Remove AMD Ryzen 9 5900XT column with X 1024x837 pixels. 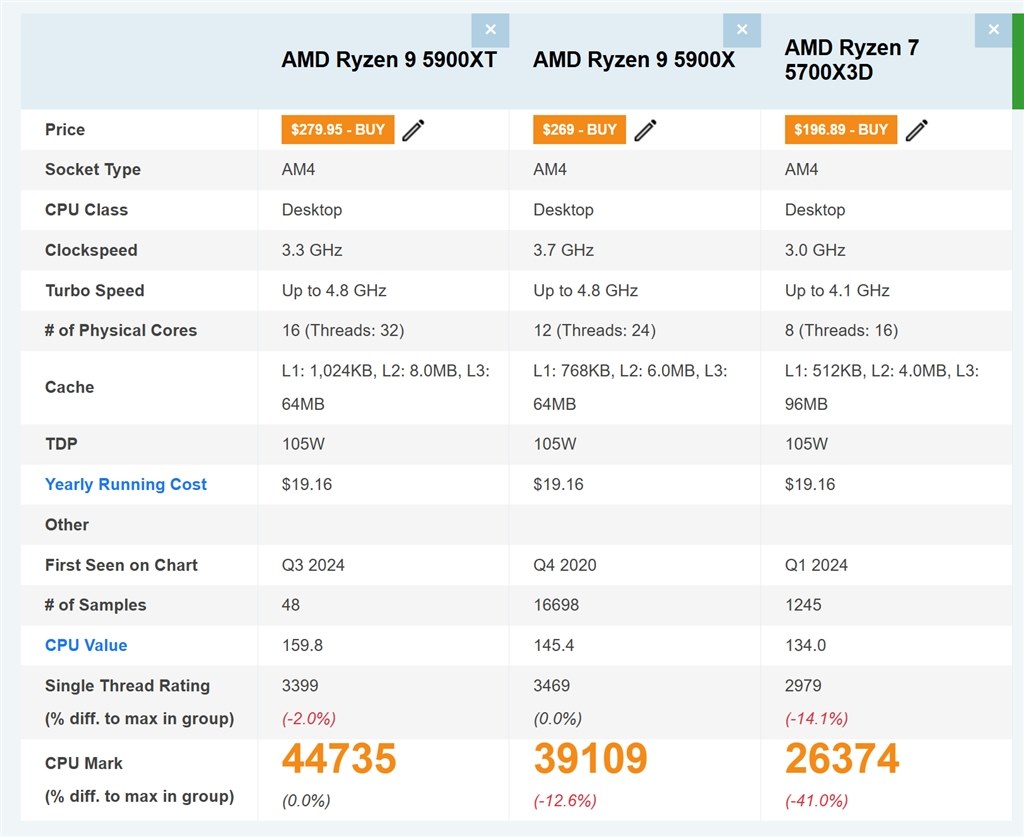490,30
